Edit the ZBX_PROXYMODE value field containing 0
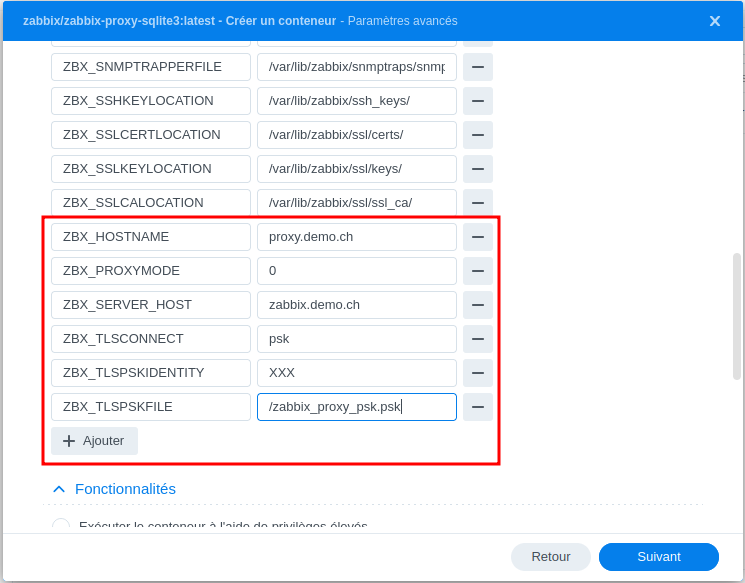The width and height of the screenshot is (745, 583). (357, 271)
